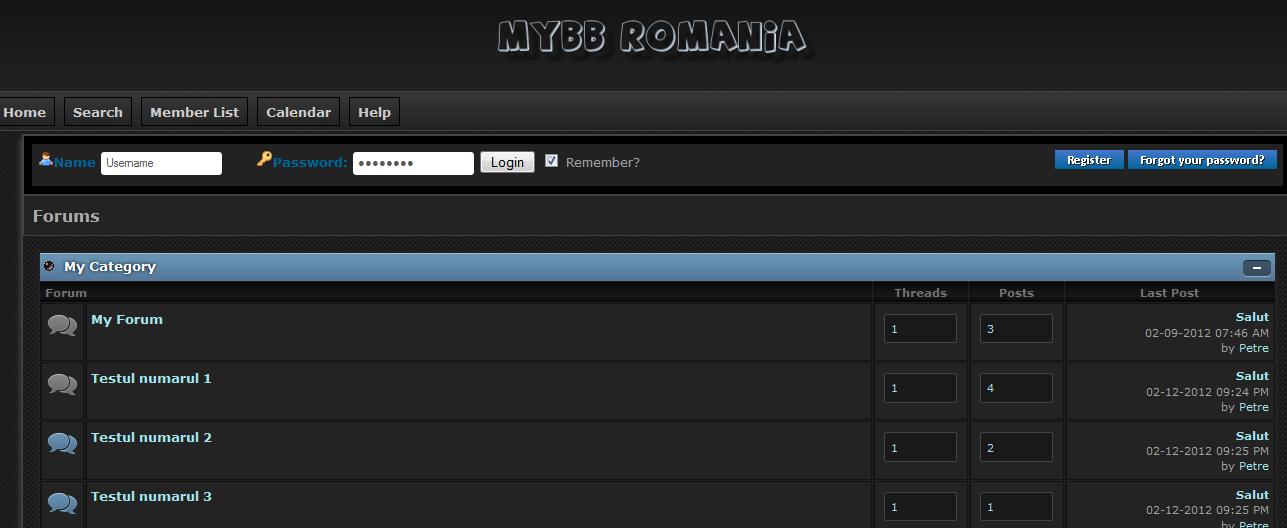Open the Testul numarul 2 forum
The height and width of the screenshot is (528, 1287).
(x=151, y=437)
